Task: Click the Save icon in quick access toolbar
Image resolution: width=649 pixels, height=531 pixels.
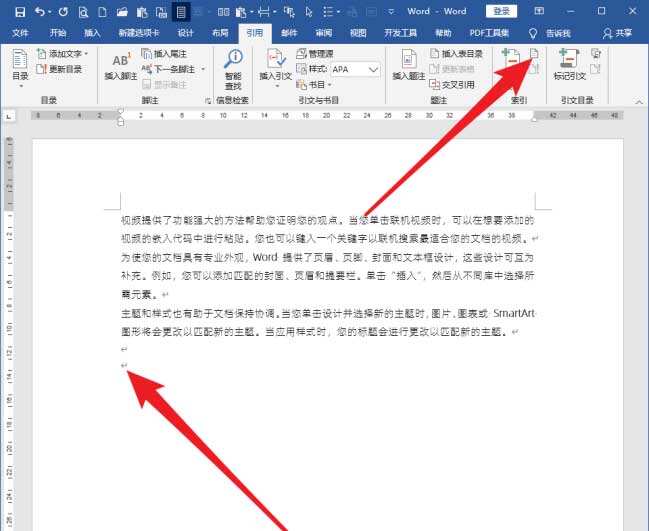Action: pos(19,12)
